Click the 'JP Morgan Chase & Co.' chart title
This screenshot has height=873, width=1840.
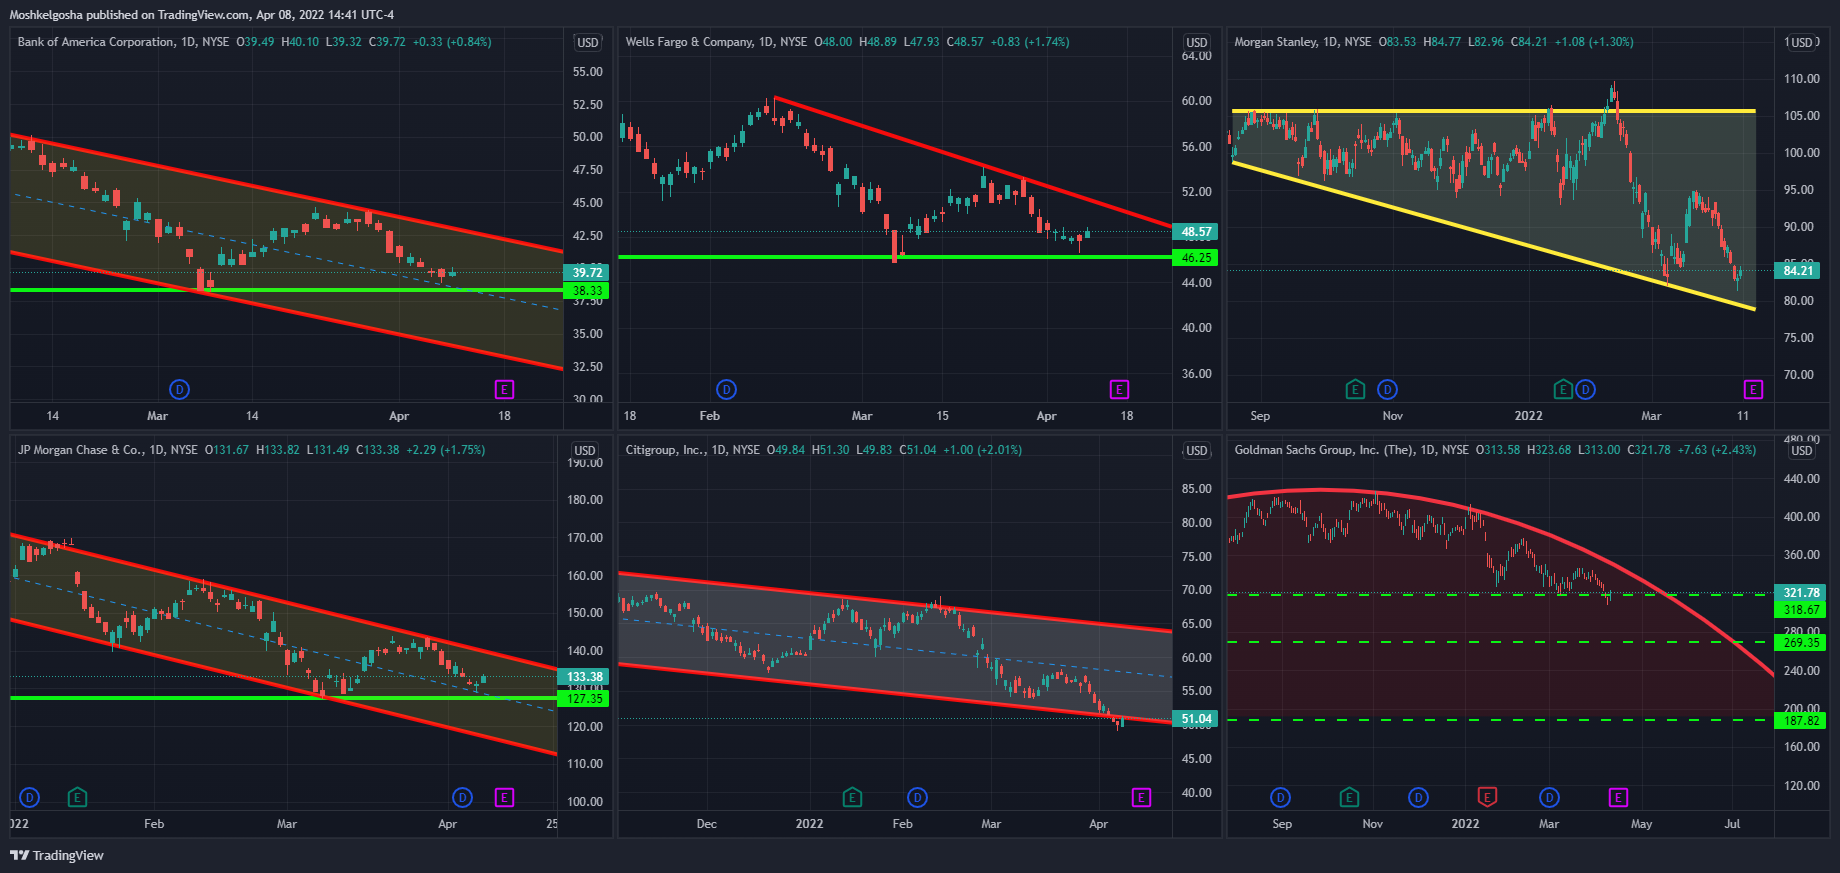80,450
